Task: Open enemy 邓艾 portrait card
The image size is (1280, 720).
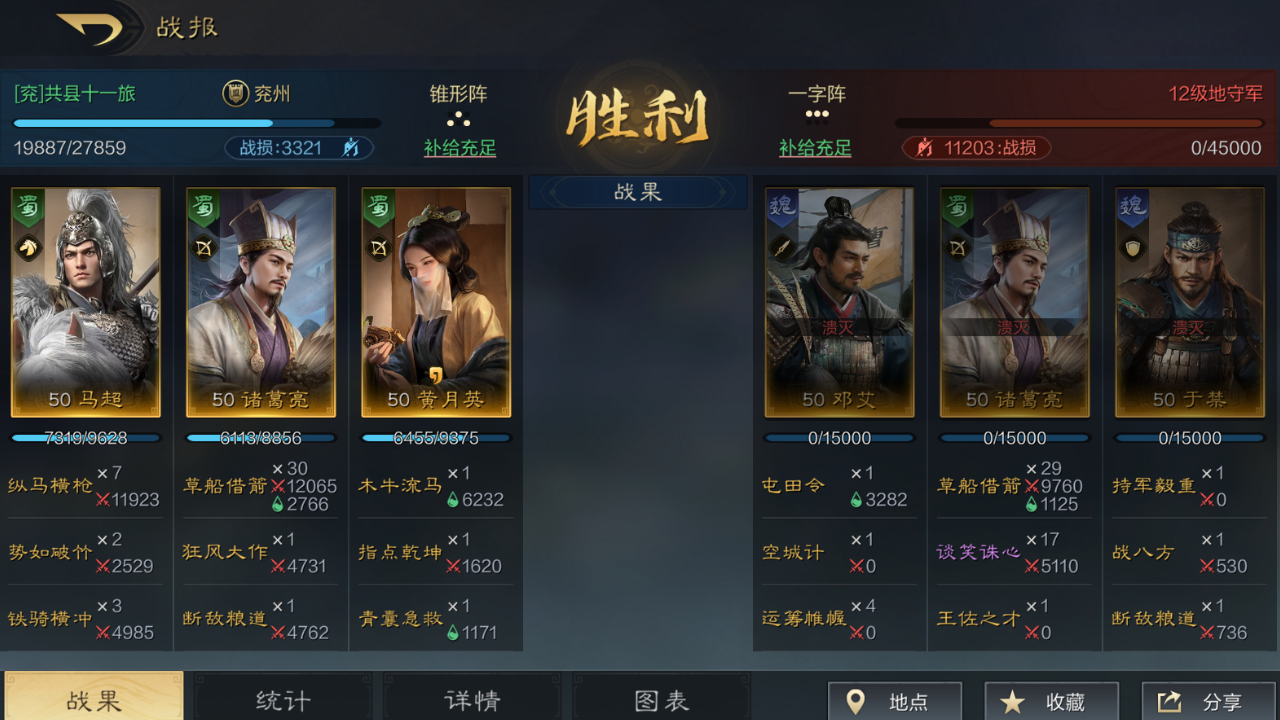Action: click(x=840, y=302)
